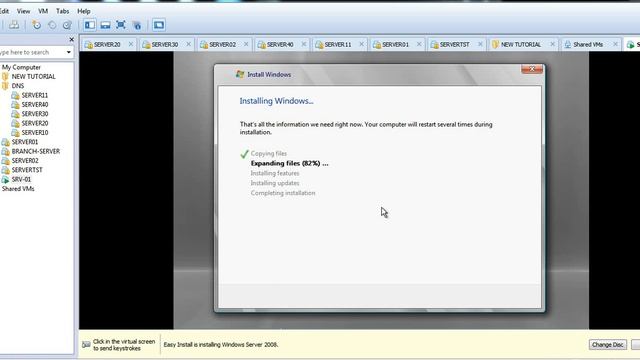Toggle the thumbnail bar icon
This screenshot has width=640, height=360.
pyautogui.click(x=105, y=25)
